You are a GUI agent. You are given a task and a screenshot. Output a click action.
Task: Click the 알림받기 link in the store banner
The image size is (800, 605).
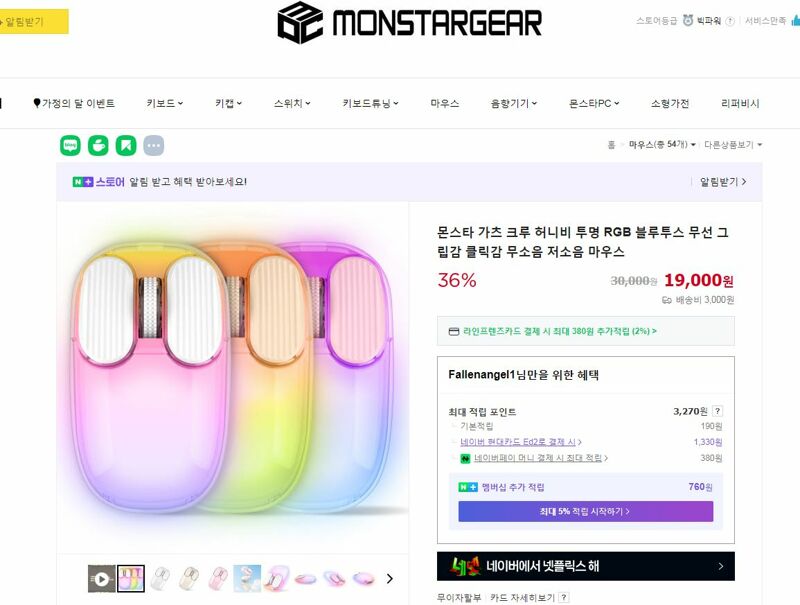click(x=722, y=182)
